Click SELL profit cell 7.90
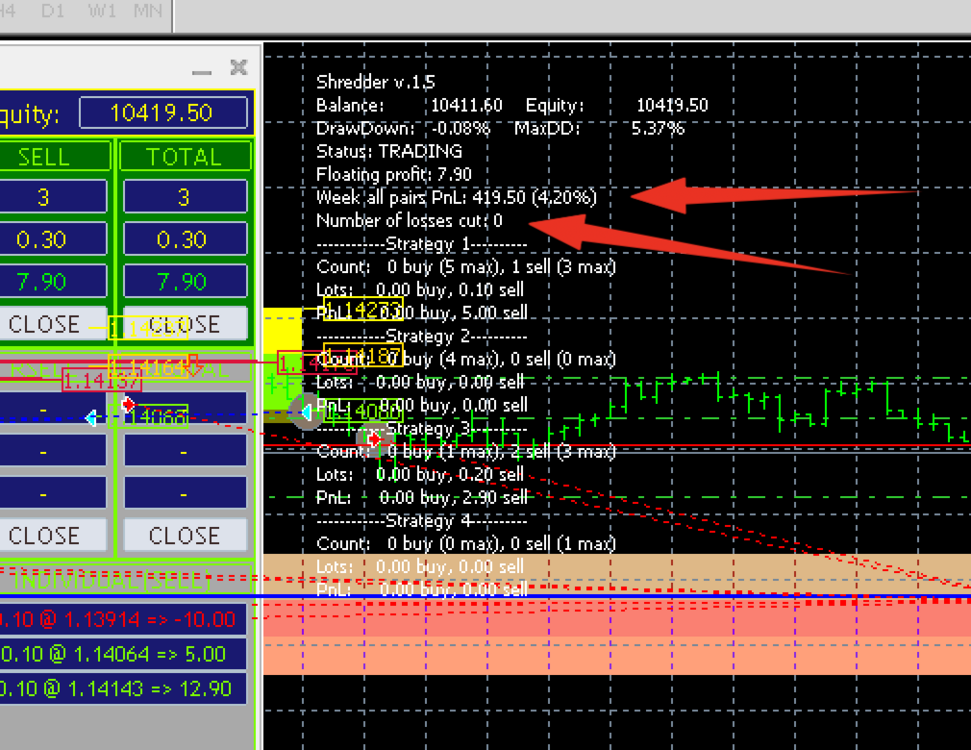971x750 pixels. tap(53, 282)
